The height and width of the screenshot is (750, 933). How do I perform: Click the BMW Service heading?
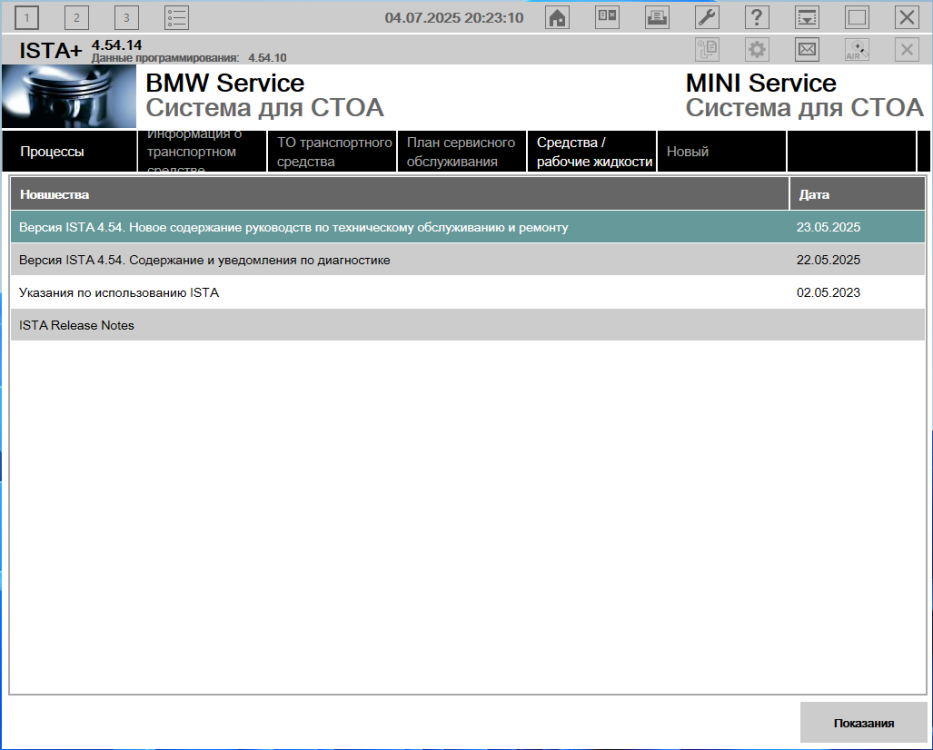pos(225,83)
